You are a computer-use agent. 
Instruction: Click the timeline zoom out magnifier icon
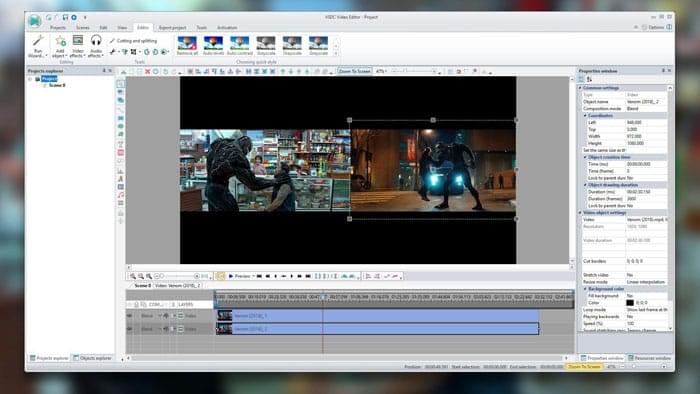[141, 276]
